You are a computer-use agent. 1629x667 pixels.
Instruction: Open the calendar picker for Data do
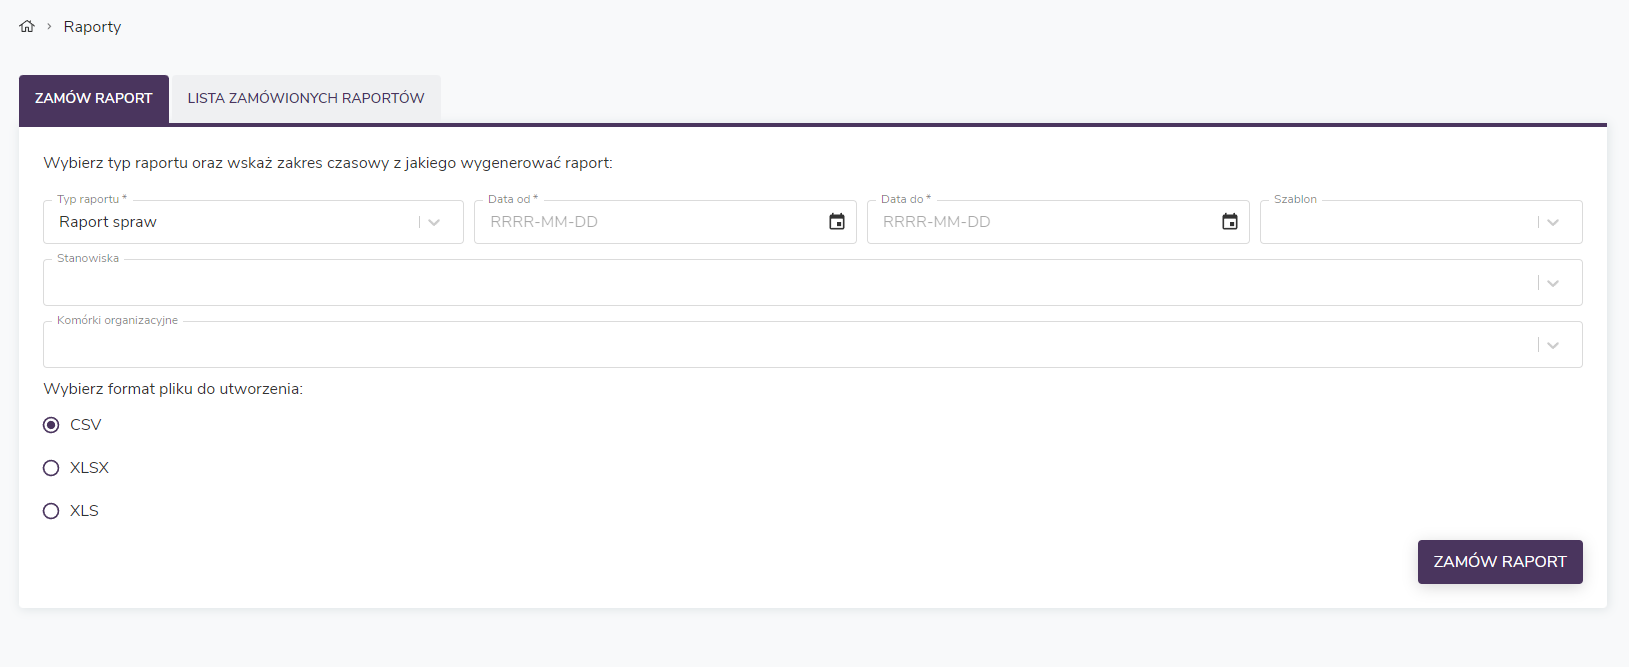coord(1230,222)
